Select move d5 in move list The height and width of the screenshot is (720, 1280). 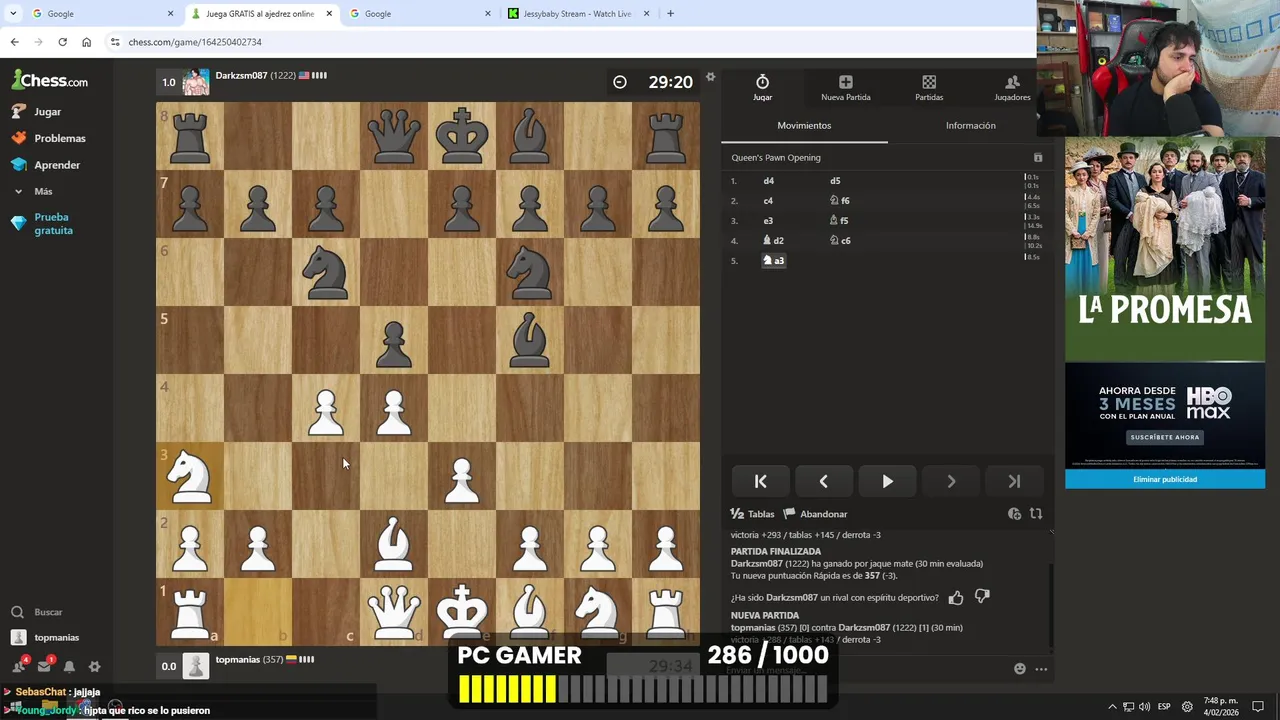click(835, 181)
